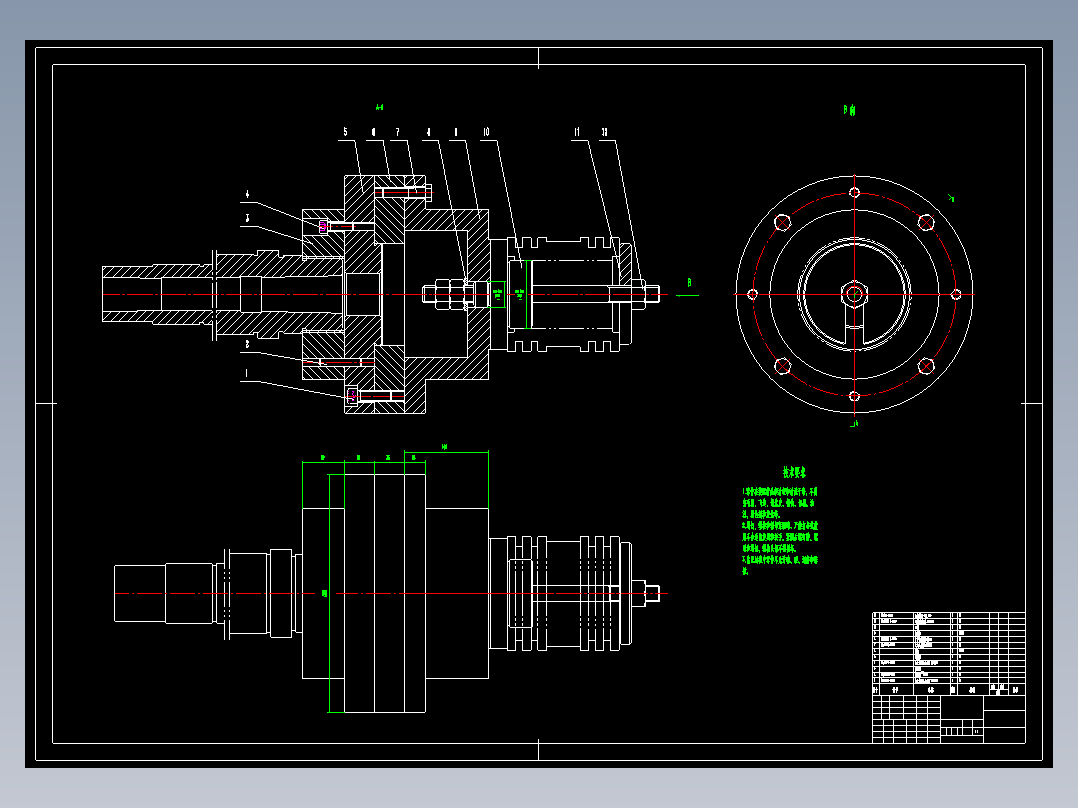The height and width of the screenshot is (808, 1078).
Task: Click the lower magenta screw head in section view
Action: (352, 395)
